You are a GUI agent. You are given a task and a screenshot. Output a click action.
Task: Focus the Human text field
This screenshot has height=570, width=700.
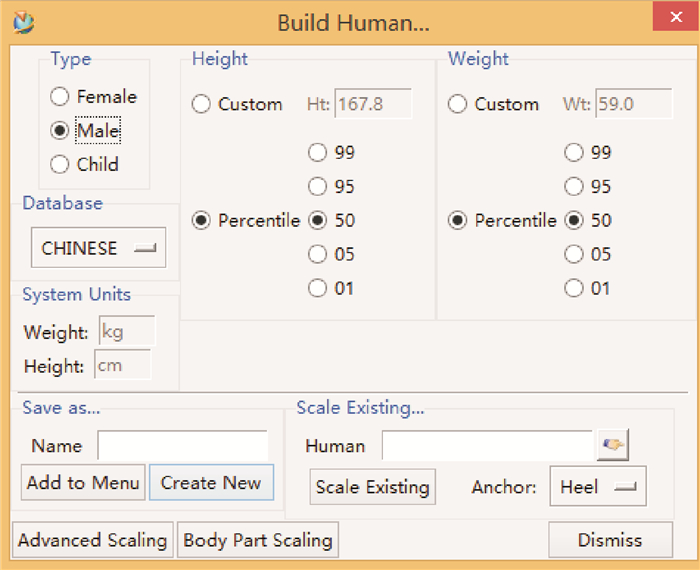(x=487, y=446)
